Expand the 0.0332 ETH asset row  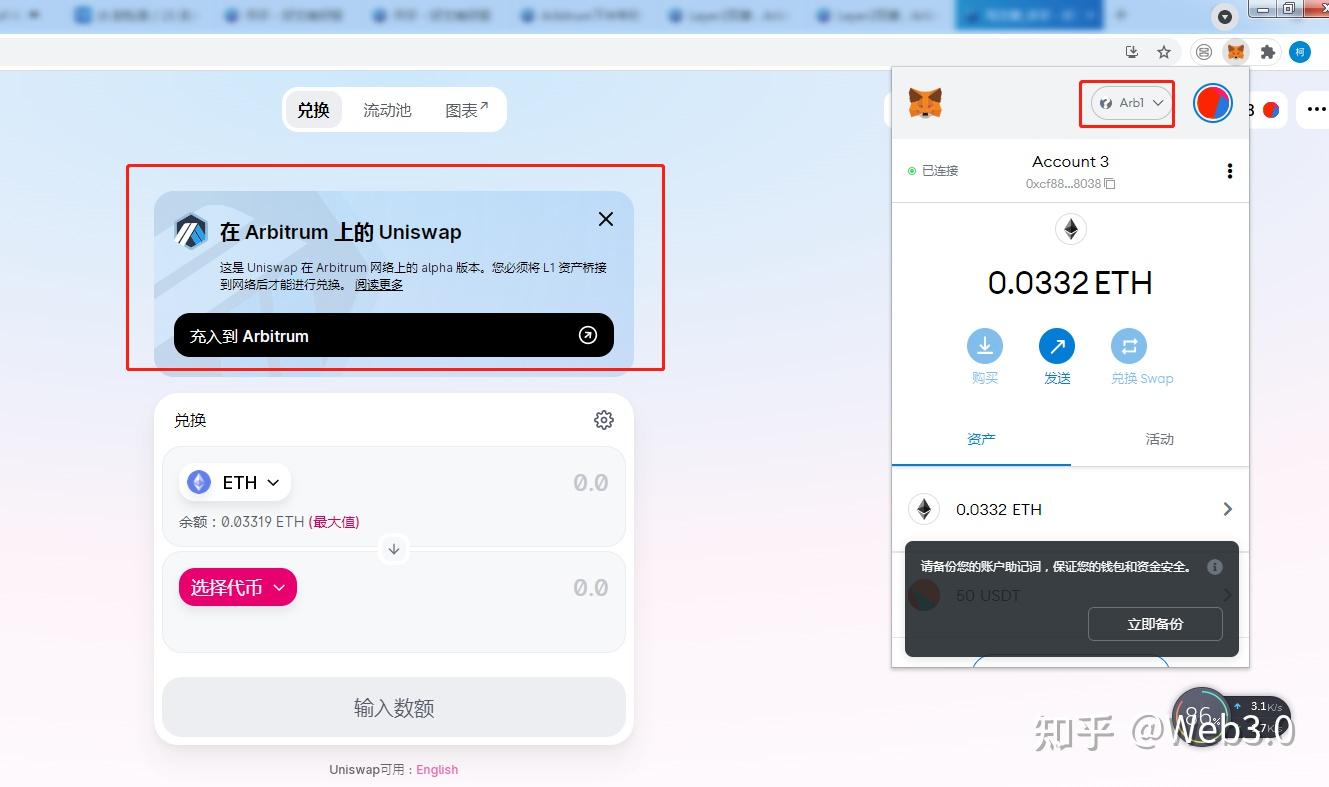click(x=1227, y=509)
